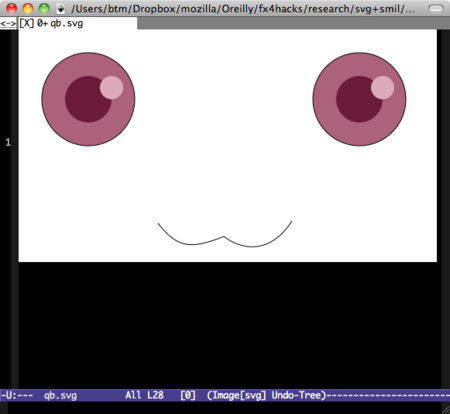The image size is (450, 414).
Task: Click the tab bar scroll arrows button
Action: click(x=8, y=24)
